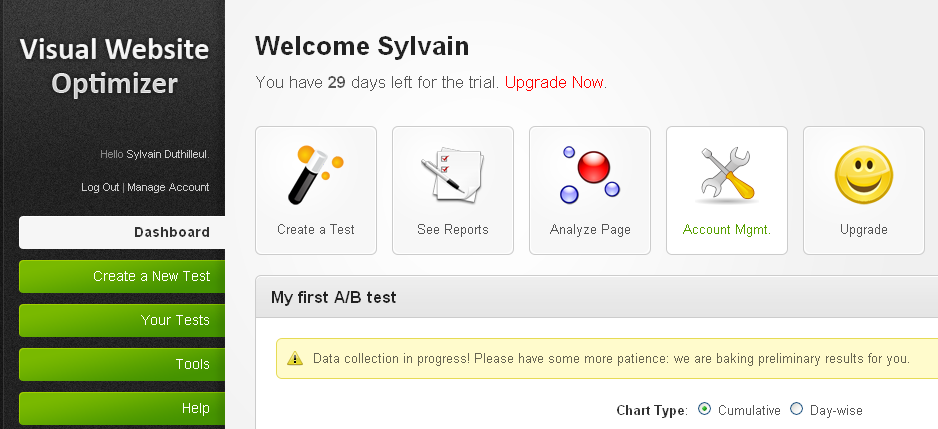The image size is (938, 429).
Task: Click the red Upgrade Now link
Action: (554, 83)
